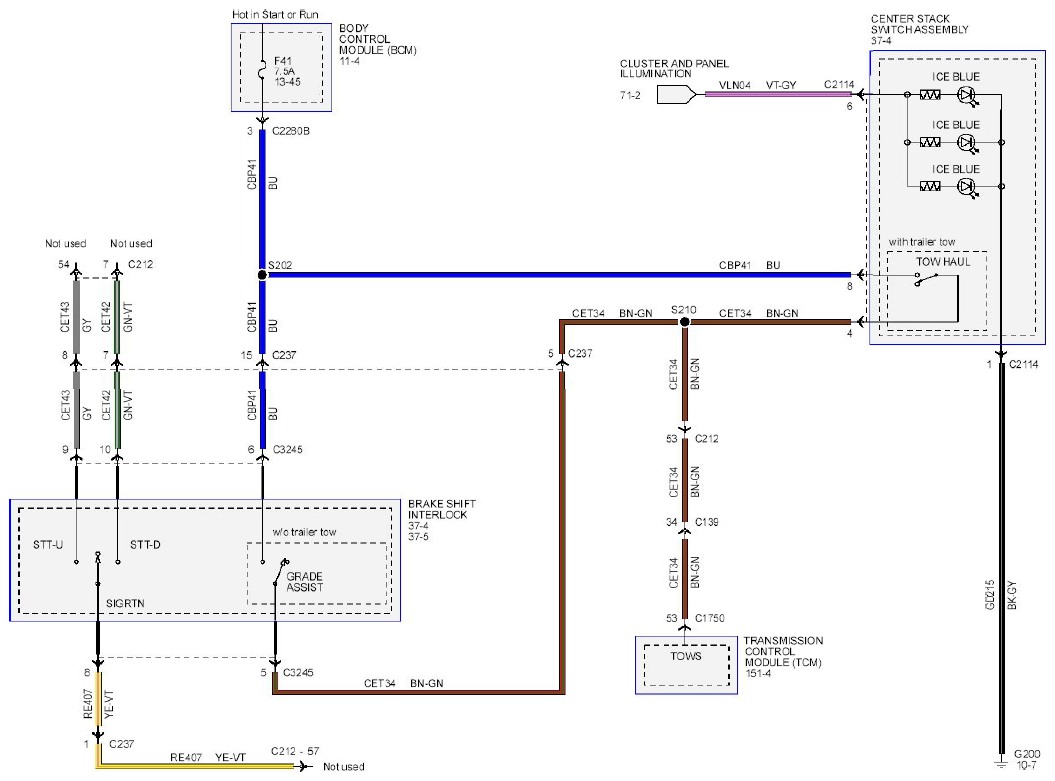Click the F41 7.5A fuse symbol

(x=262, y=70)
